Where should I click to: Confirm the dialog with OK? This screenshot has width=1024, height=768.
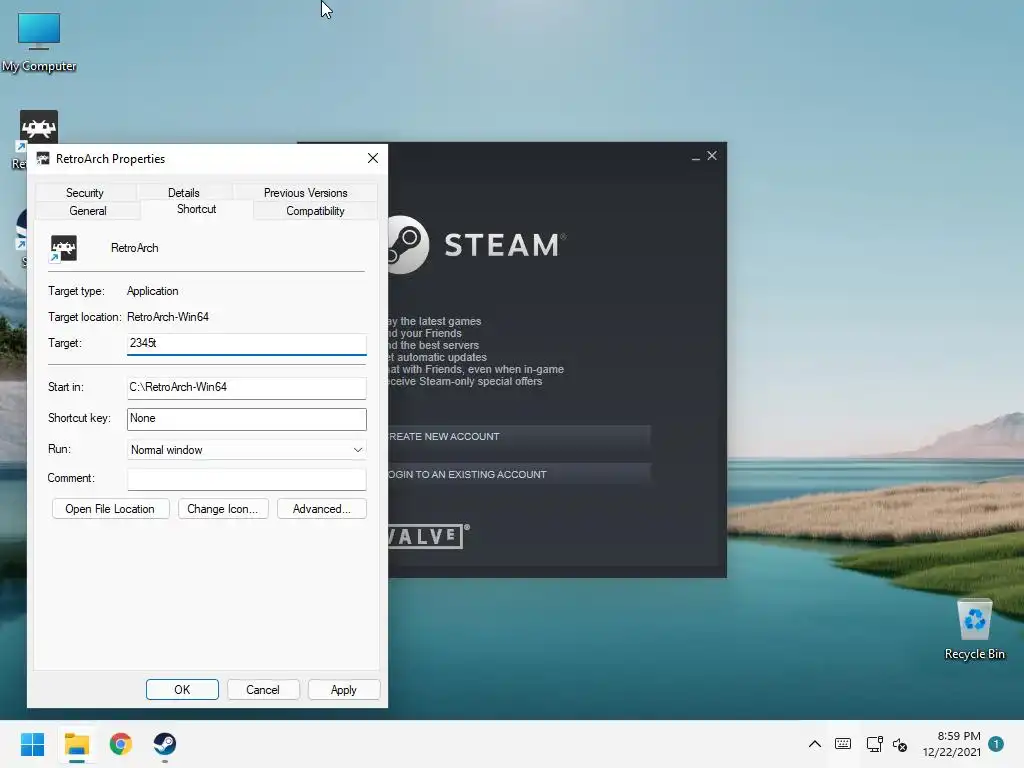pos(182,690)
